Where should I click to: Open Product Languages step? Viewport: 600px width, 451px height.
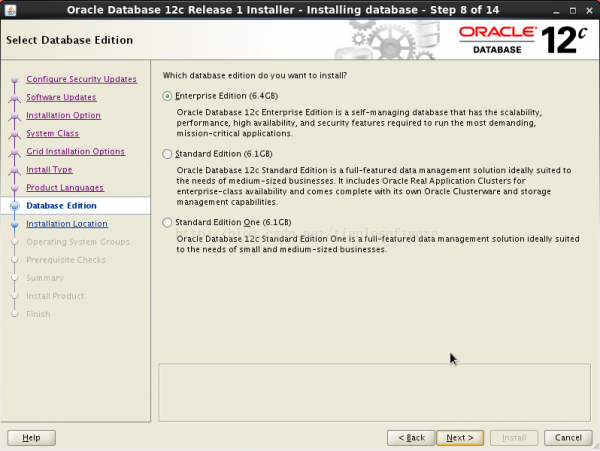[x=65, y=188]
